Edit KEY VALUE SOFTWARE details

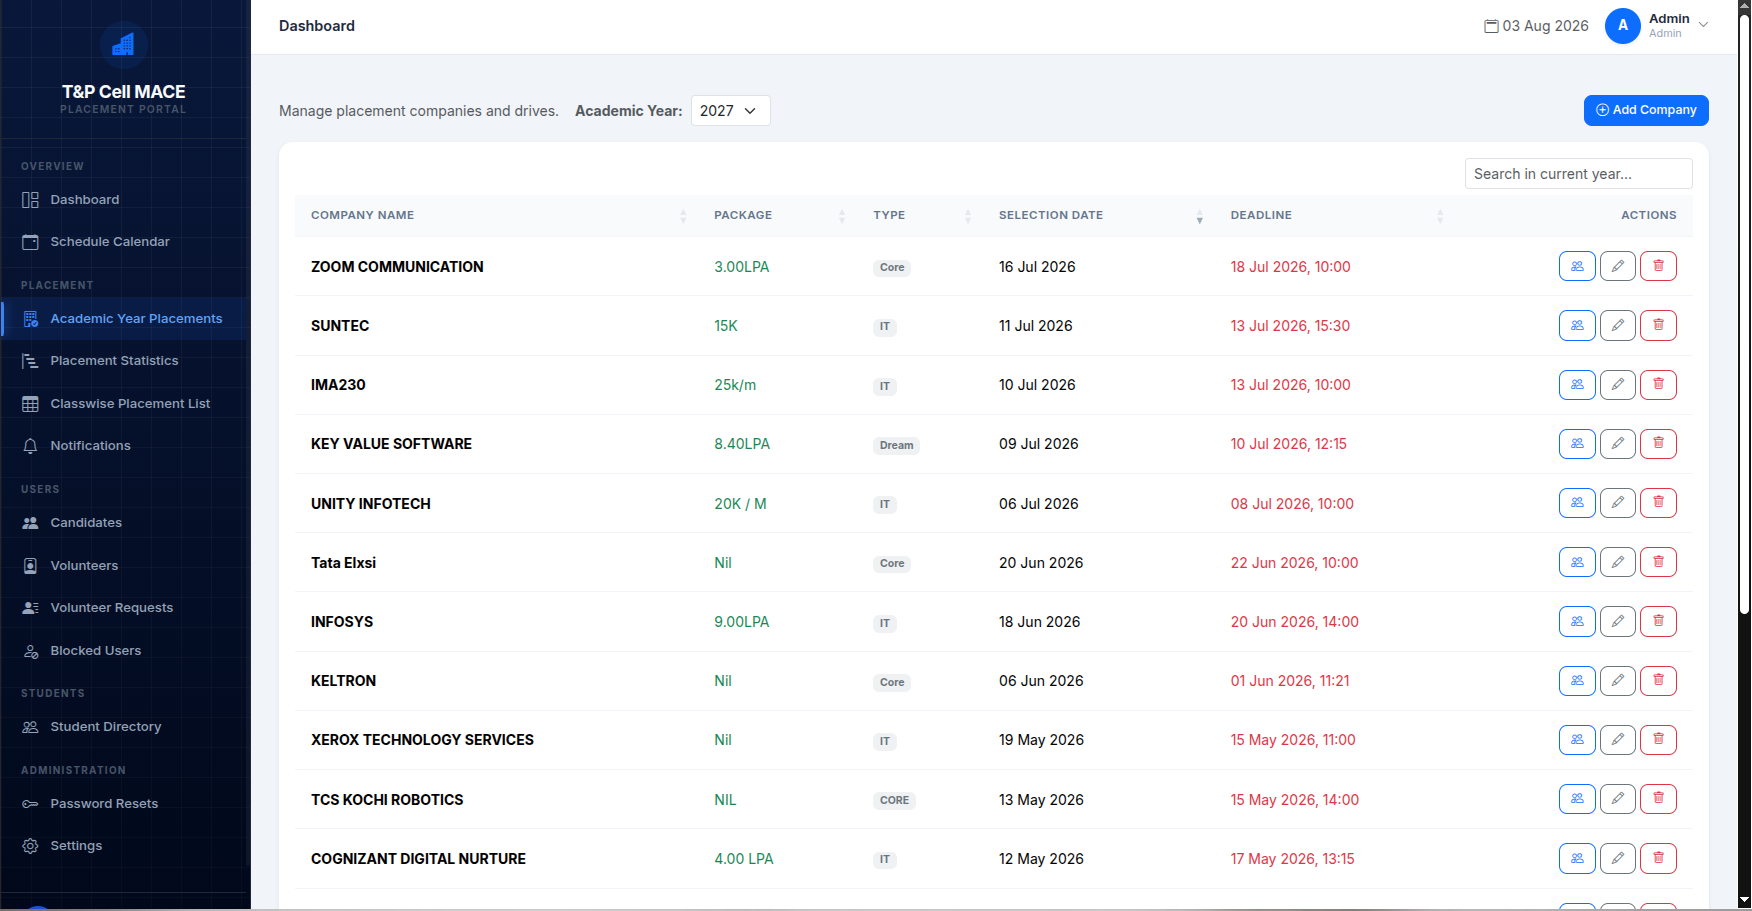tap(1618, 443)
